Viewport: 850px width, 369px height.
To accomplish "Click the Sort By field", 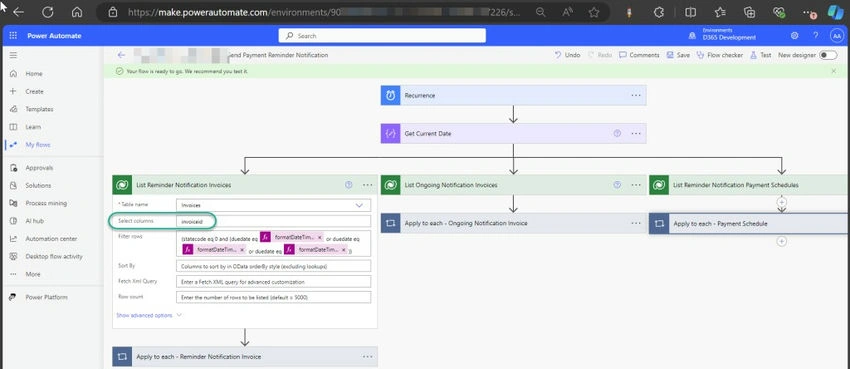I will coord(273,266).
